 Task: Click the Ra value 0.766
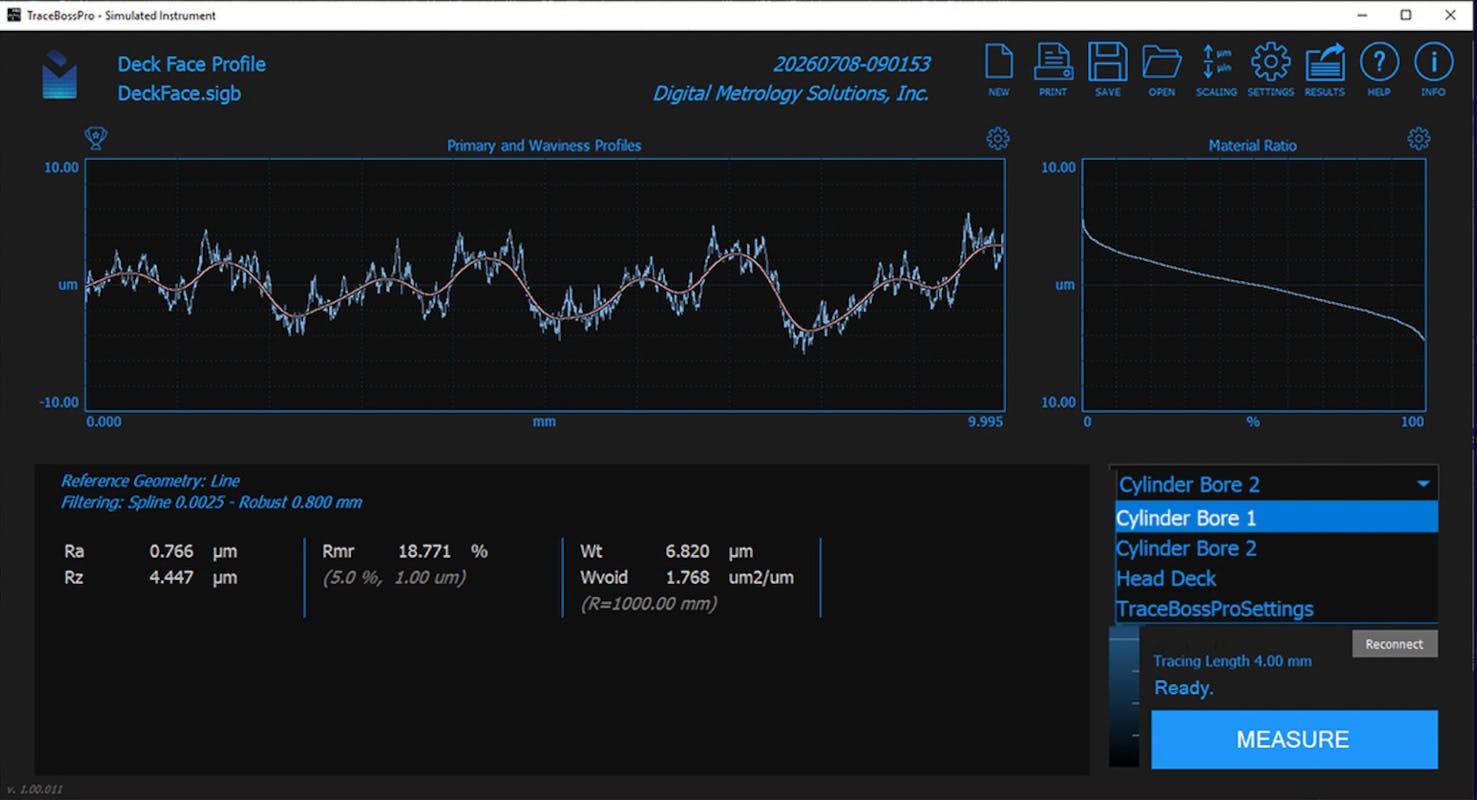point(171,551)
